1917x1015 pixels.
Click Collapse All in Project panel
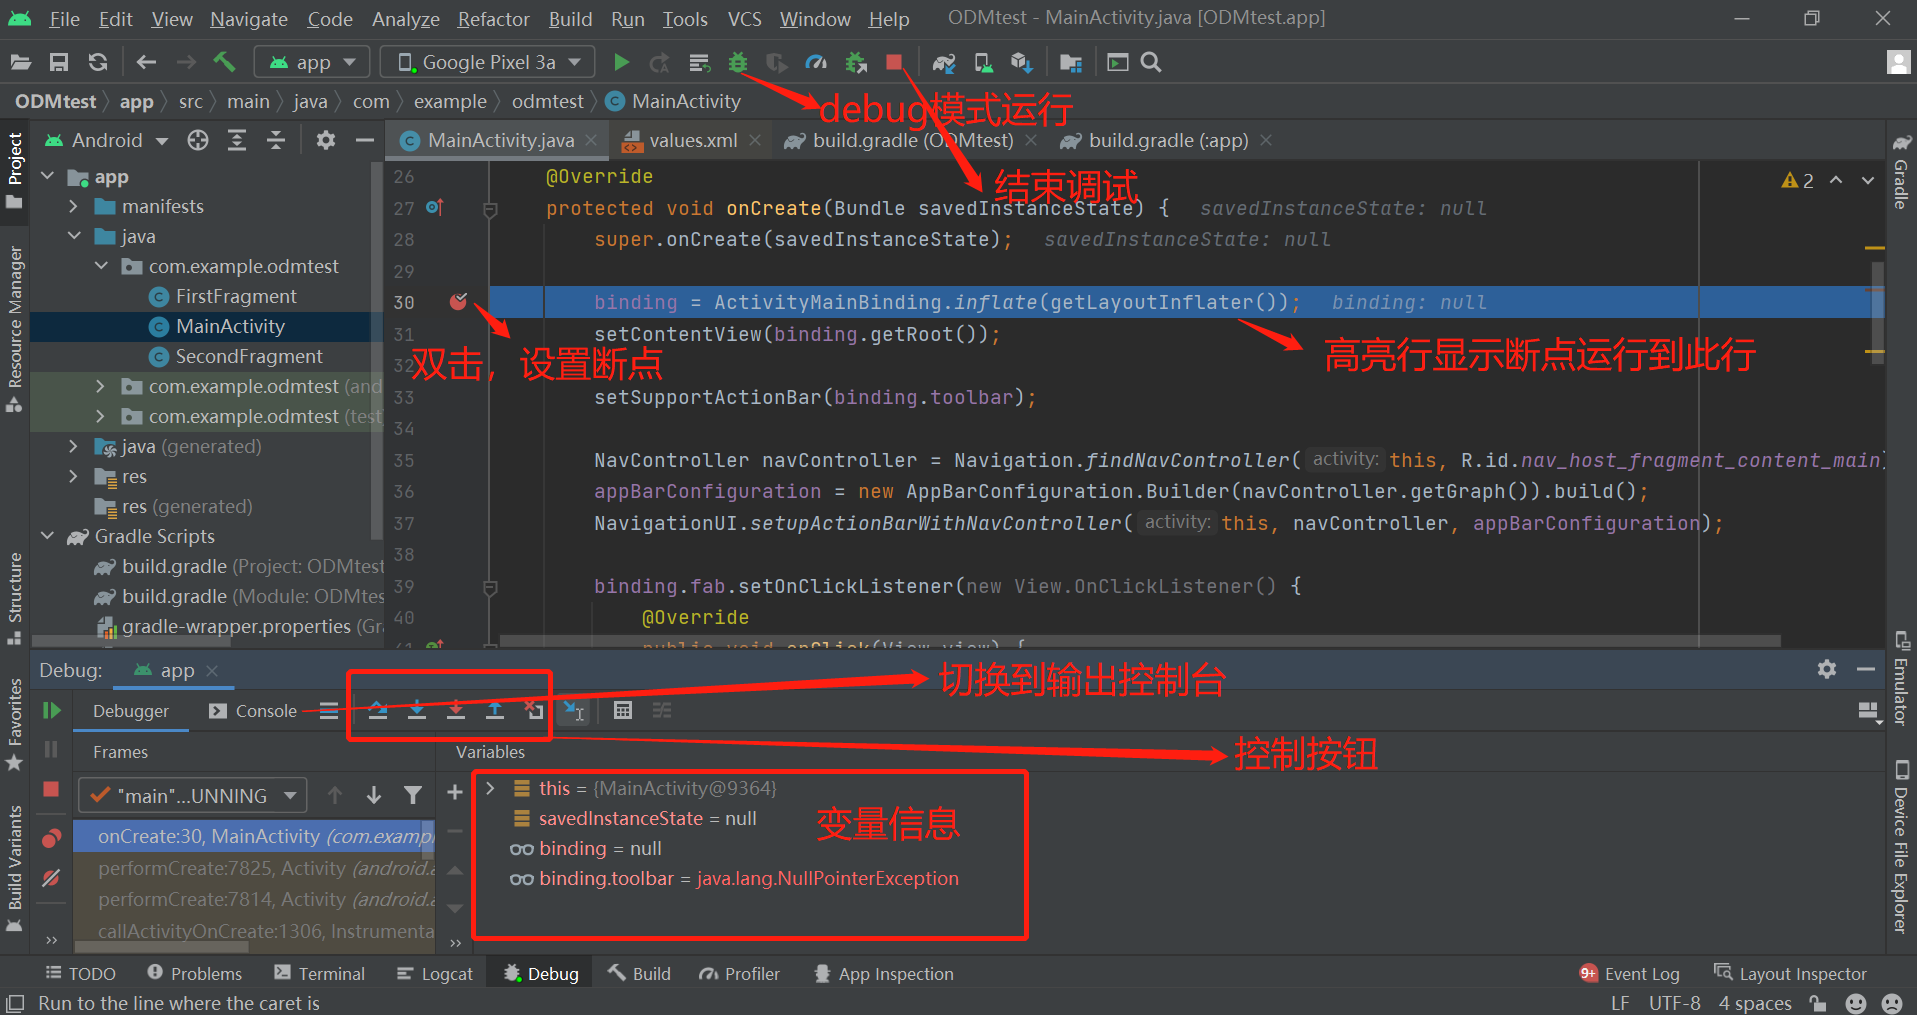click(275, 141)
